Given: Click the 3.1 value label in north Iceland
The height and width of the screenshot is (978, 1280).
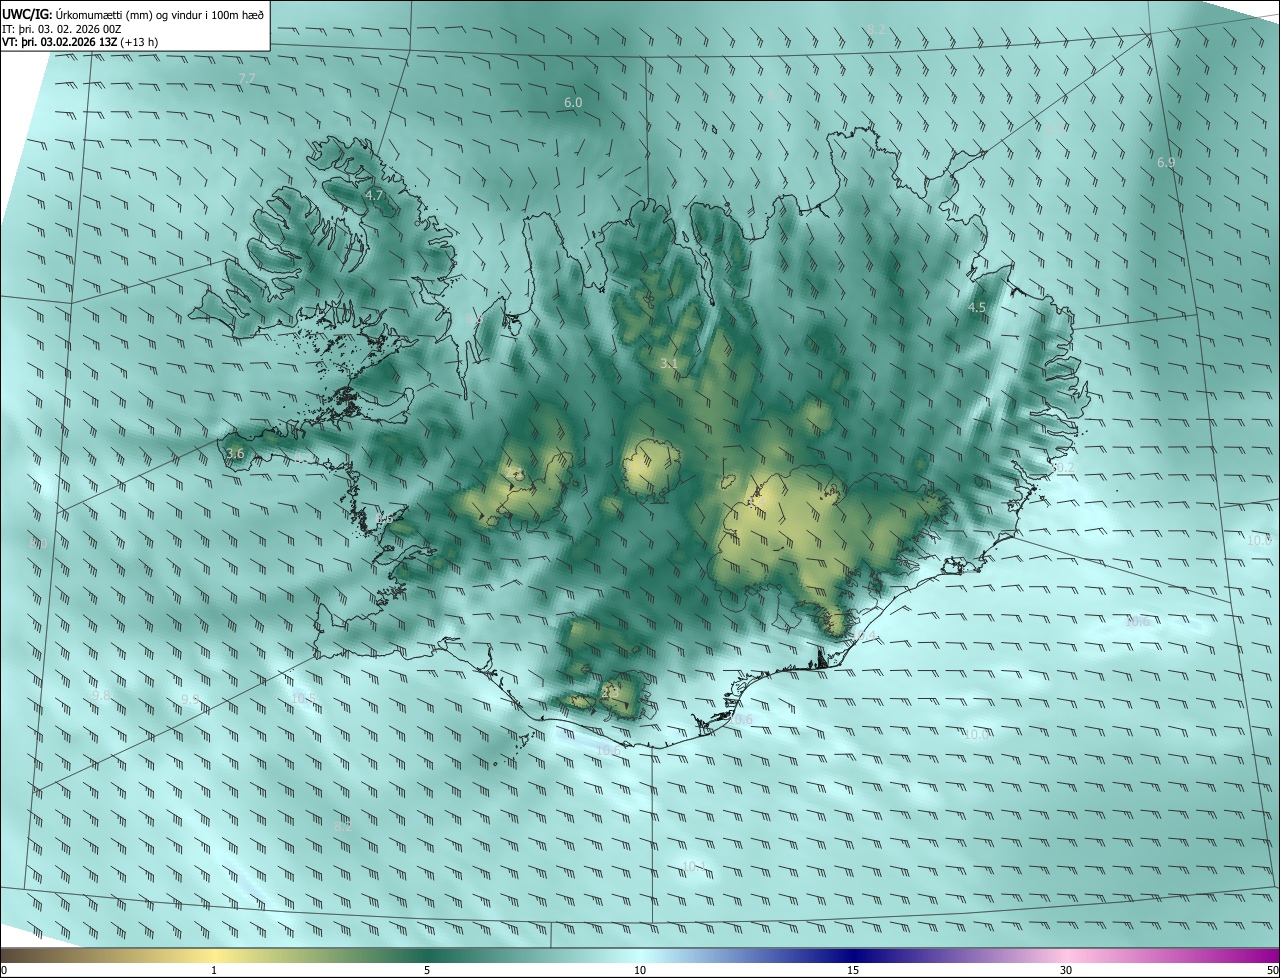Looking at the screenshot, I should 669,364.
